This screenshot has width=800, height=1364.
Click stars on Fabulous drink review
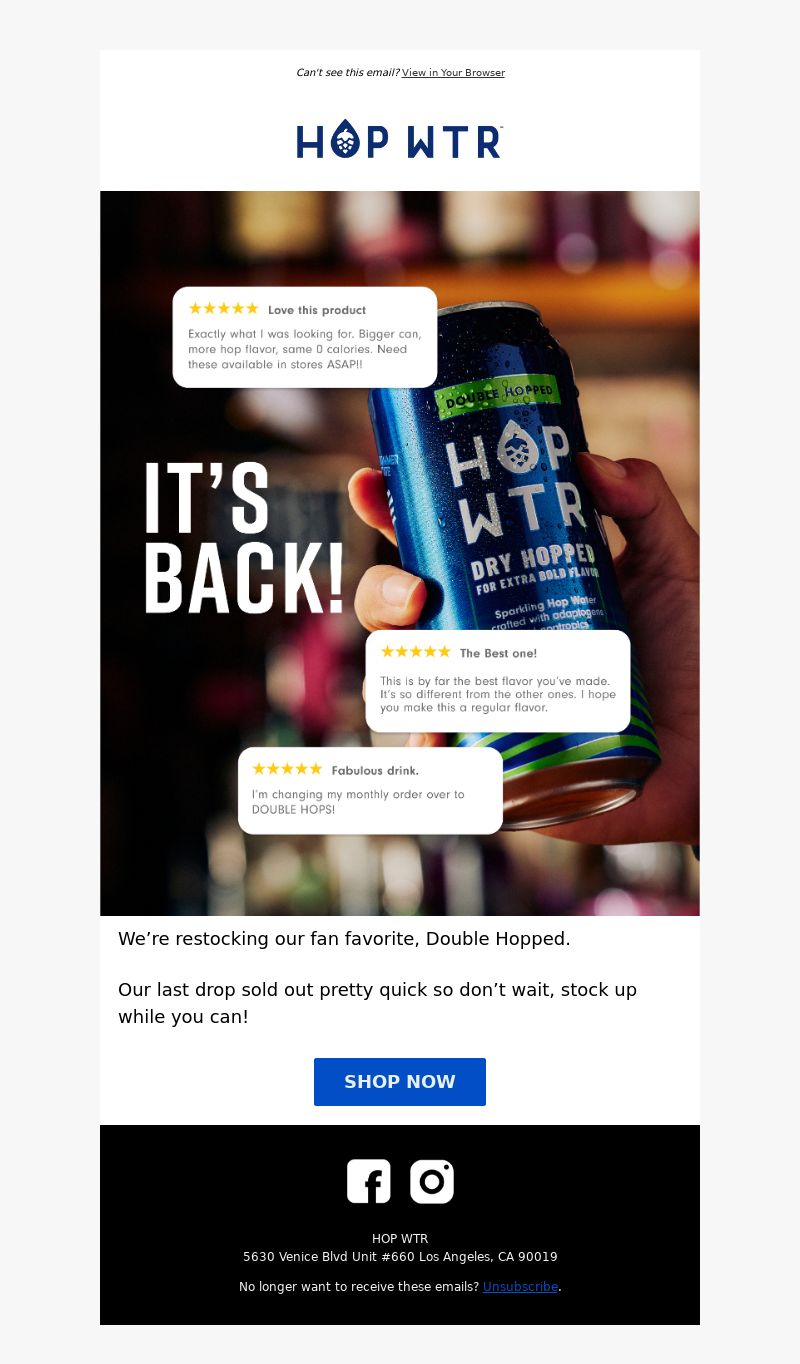click(287, 769)
